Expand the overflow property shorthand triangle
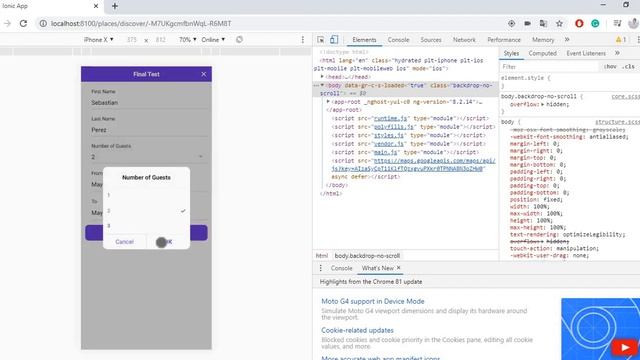Viewport: 640px width, 360px height. [542, 104]
